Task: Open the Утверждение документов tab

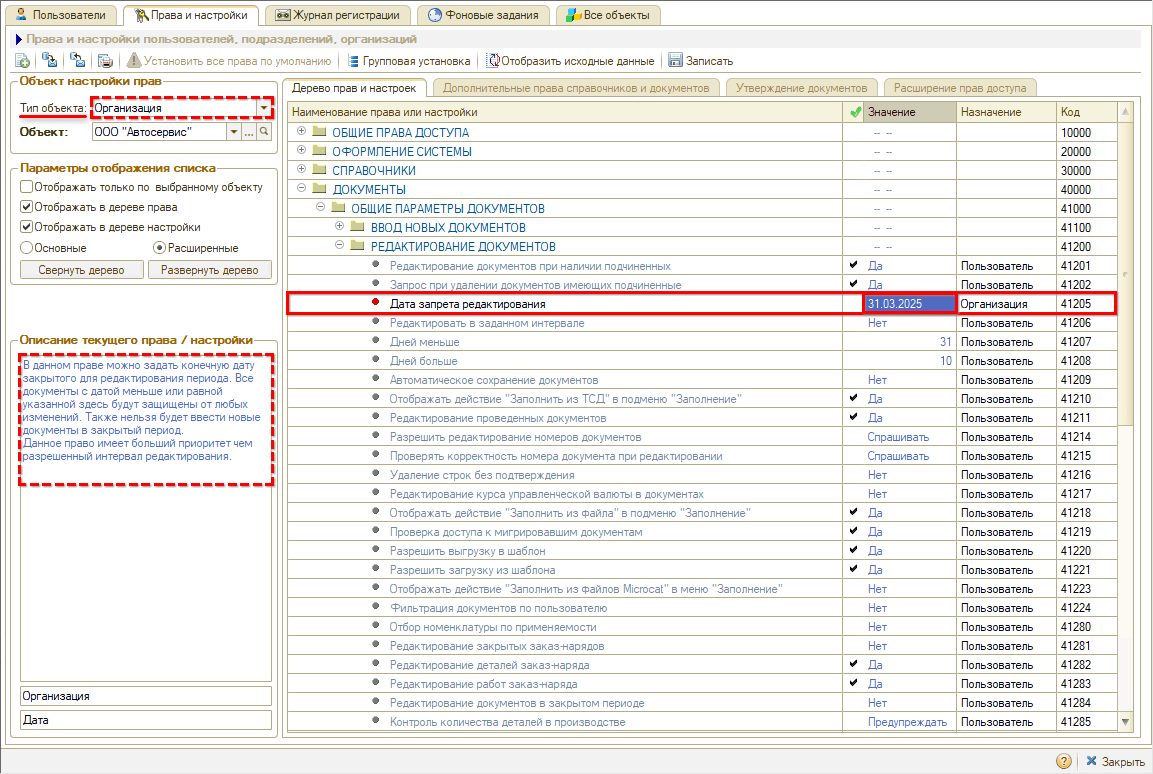Action: click(x=802, y=88)
